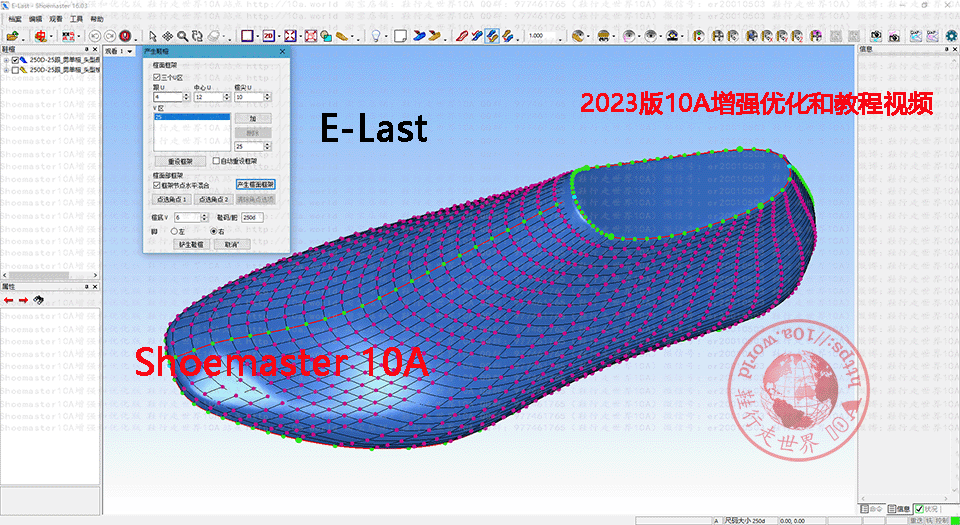The height and width of the screenshot is (525, 960).
Task: Select the 左 foot radio button
Action: (174, 231)
